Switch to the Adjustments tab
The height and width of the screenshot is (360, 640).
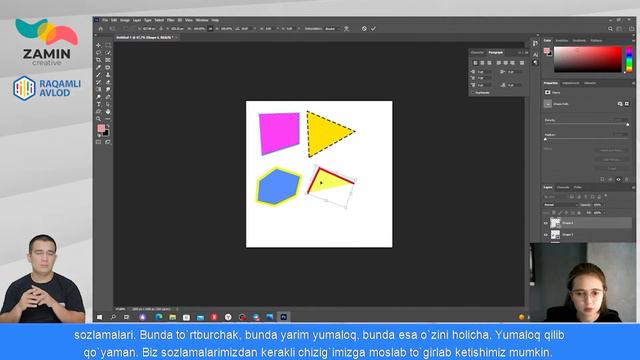[x=571, y=83]
